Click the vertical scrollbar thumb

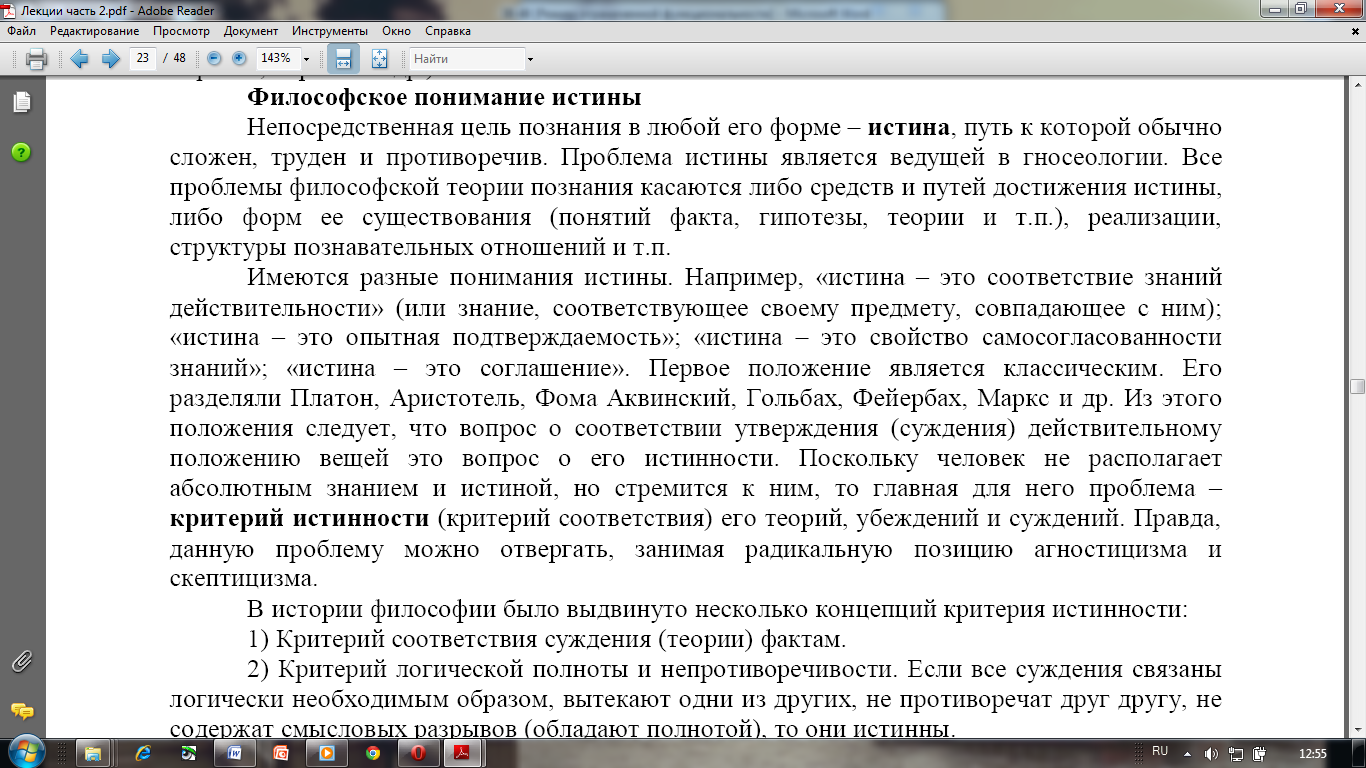click(x=1357, y=387)
